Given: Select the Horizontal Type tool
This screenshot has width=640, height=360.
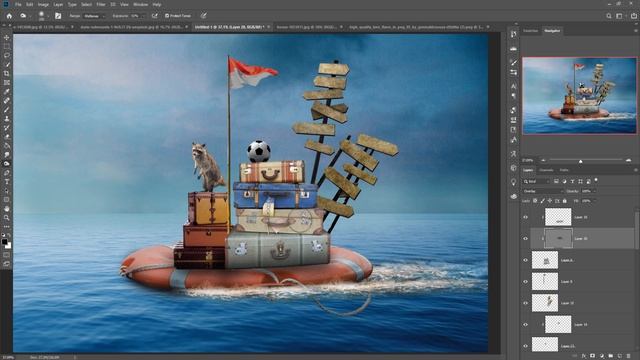Looking at the screenshot, I should click(7, 181).
